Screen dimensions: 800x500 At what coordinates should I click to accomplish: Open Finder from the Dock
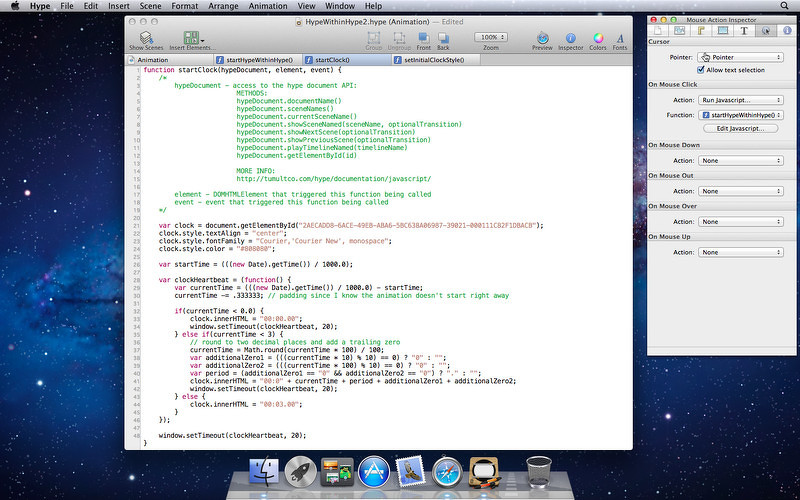click(264, 471)
